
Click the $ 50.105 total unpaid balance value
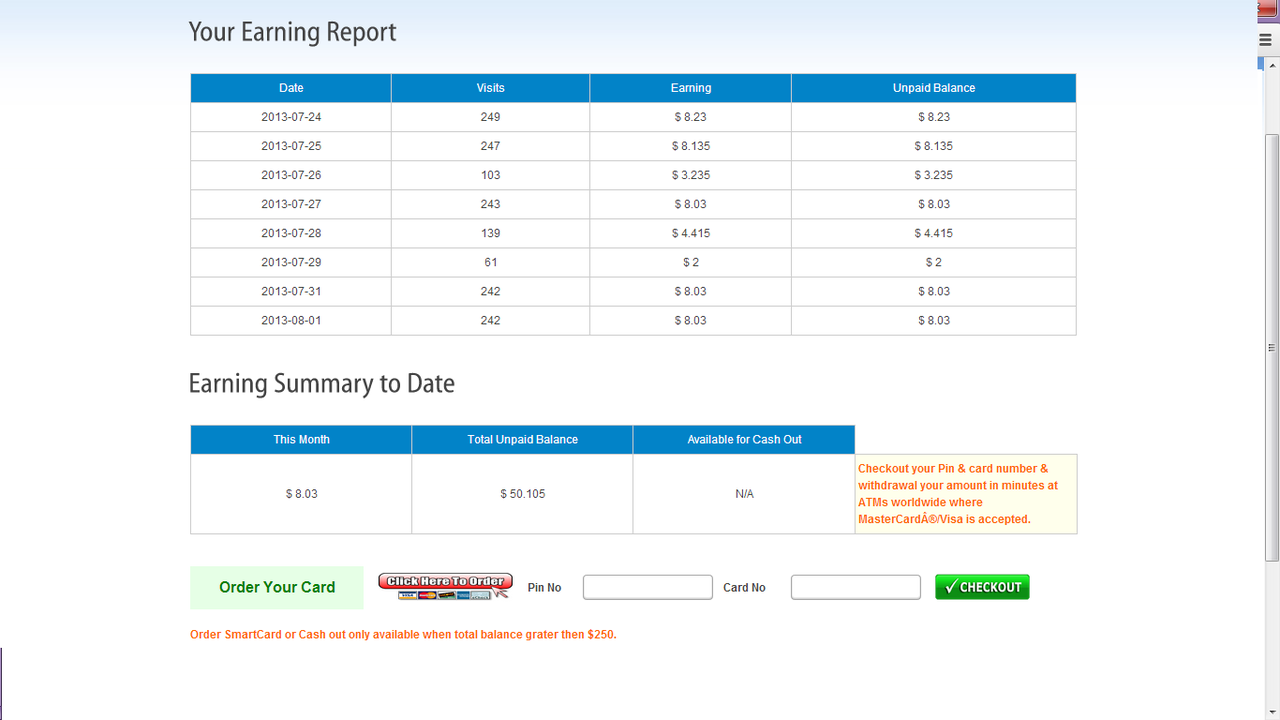pos(522,494)
